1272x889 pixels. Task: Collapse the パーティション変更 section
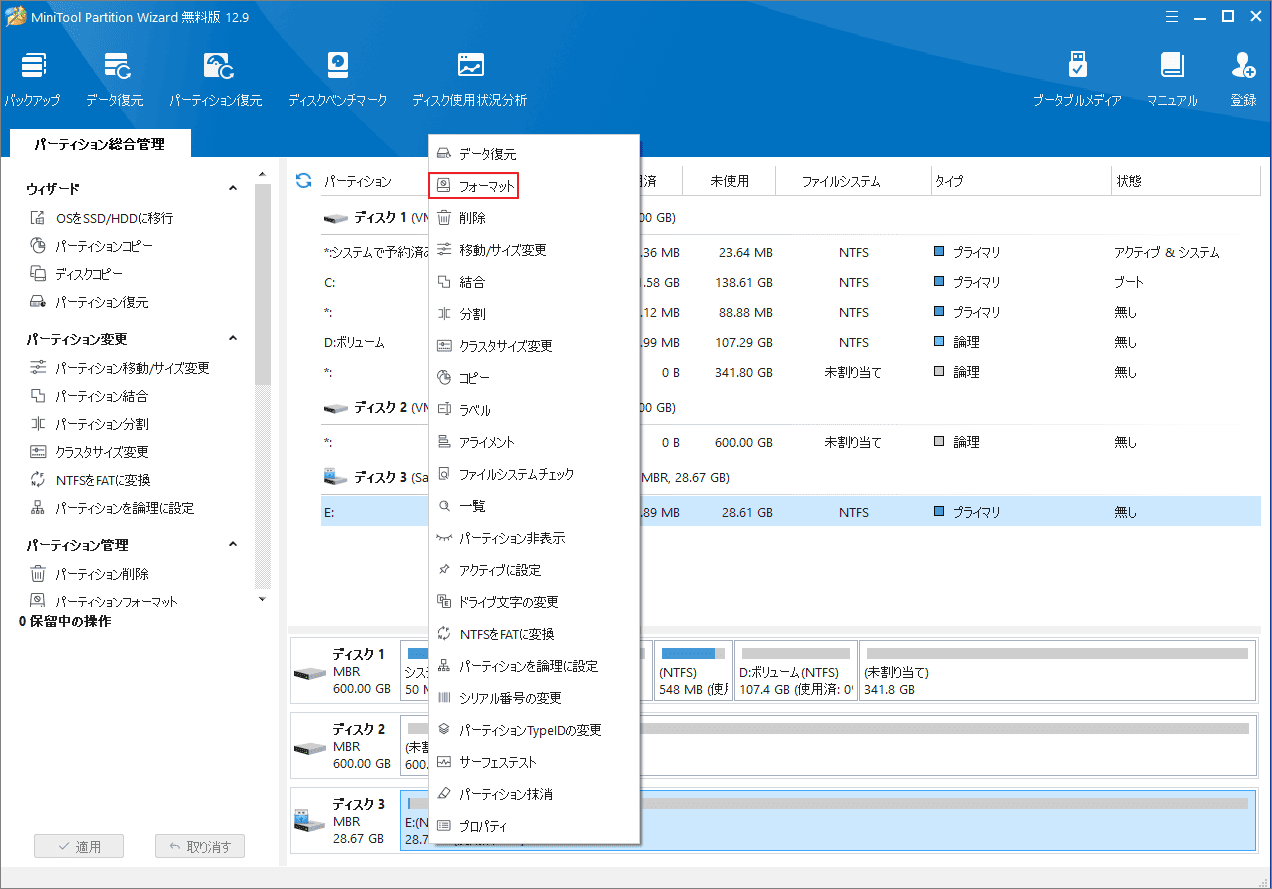233,339
